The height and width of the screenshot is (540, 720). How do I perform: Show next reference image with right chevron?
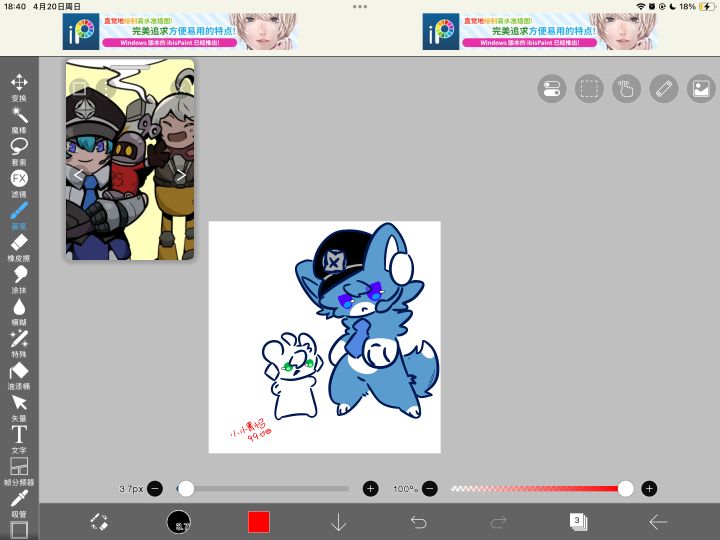coord(181,175)
